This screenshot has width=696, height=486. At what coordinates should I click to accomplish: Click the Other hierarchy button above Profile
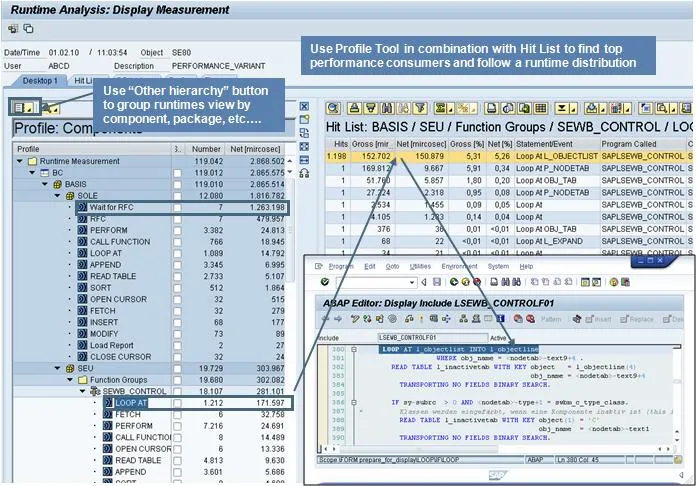point(23,107)
